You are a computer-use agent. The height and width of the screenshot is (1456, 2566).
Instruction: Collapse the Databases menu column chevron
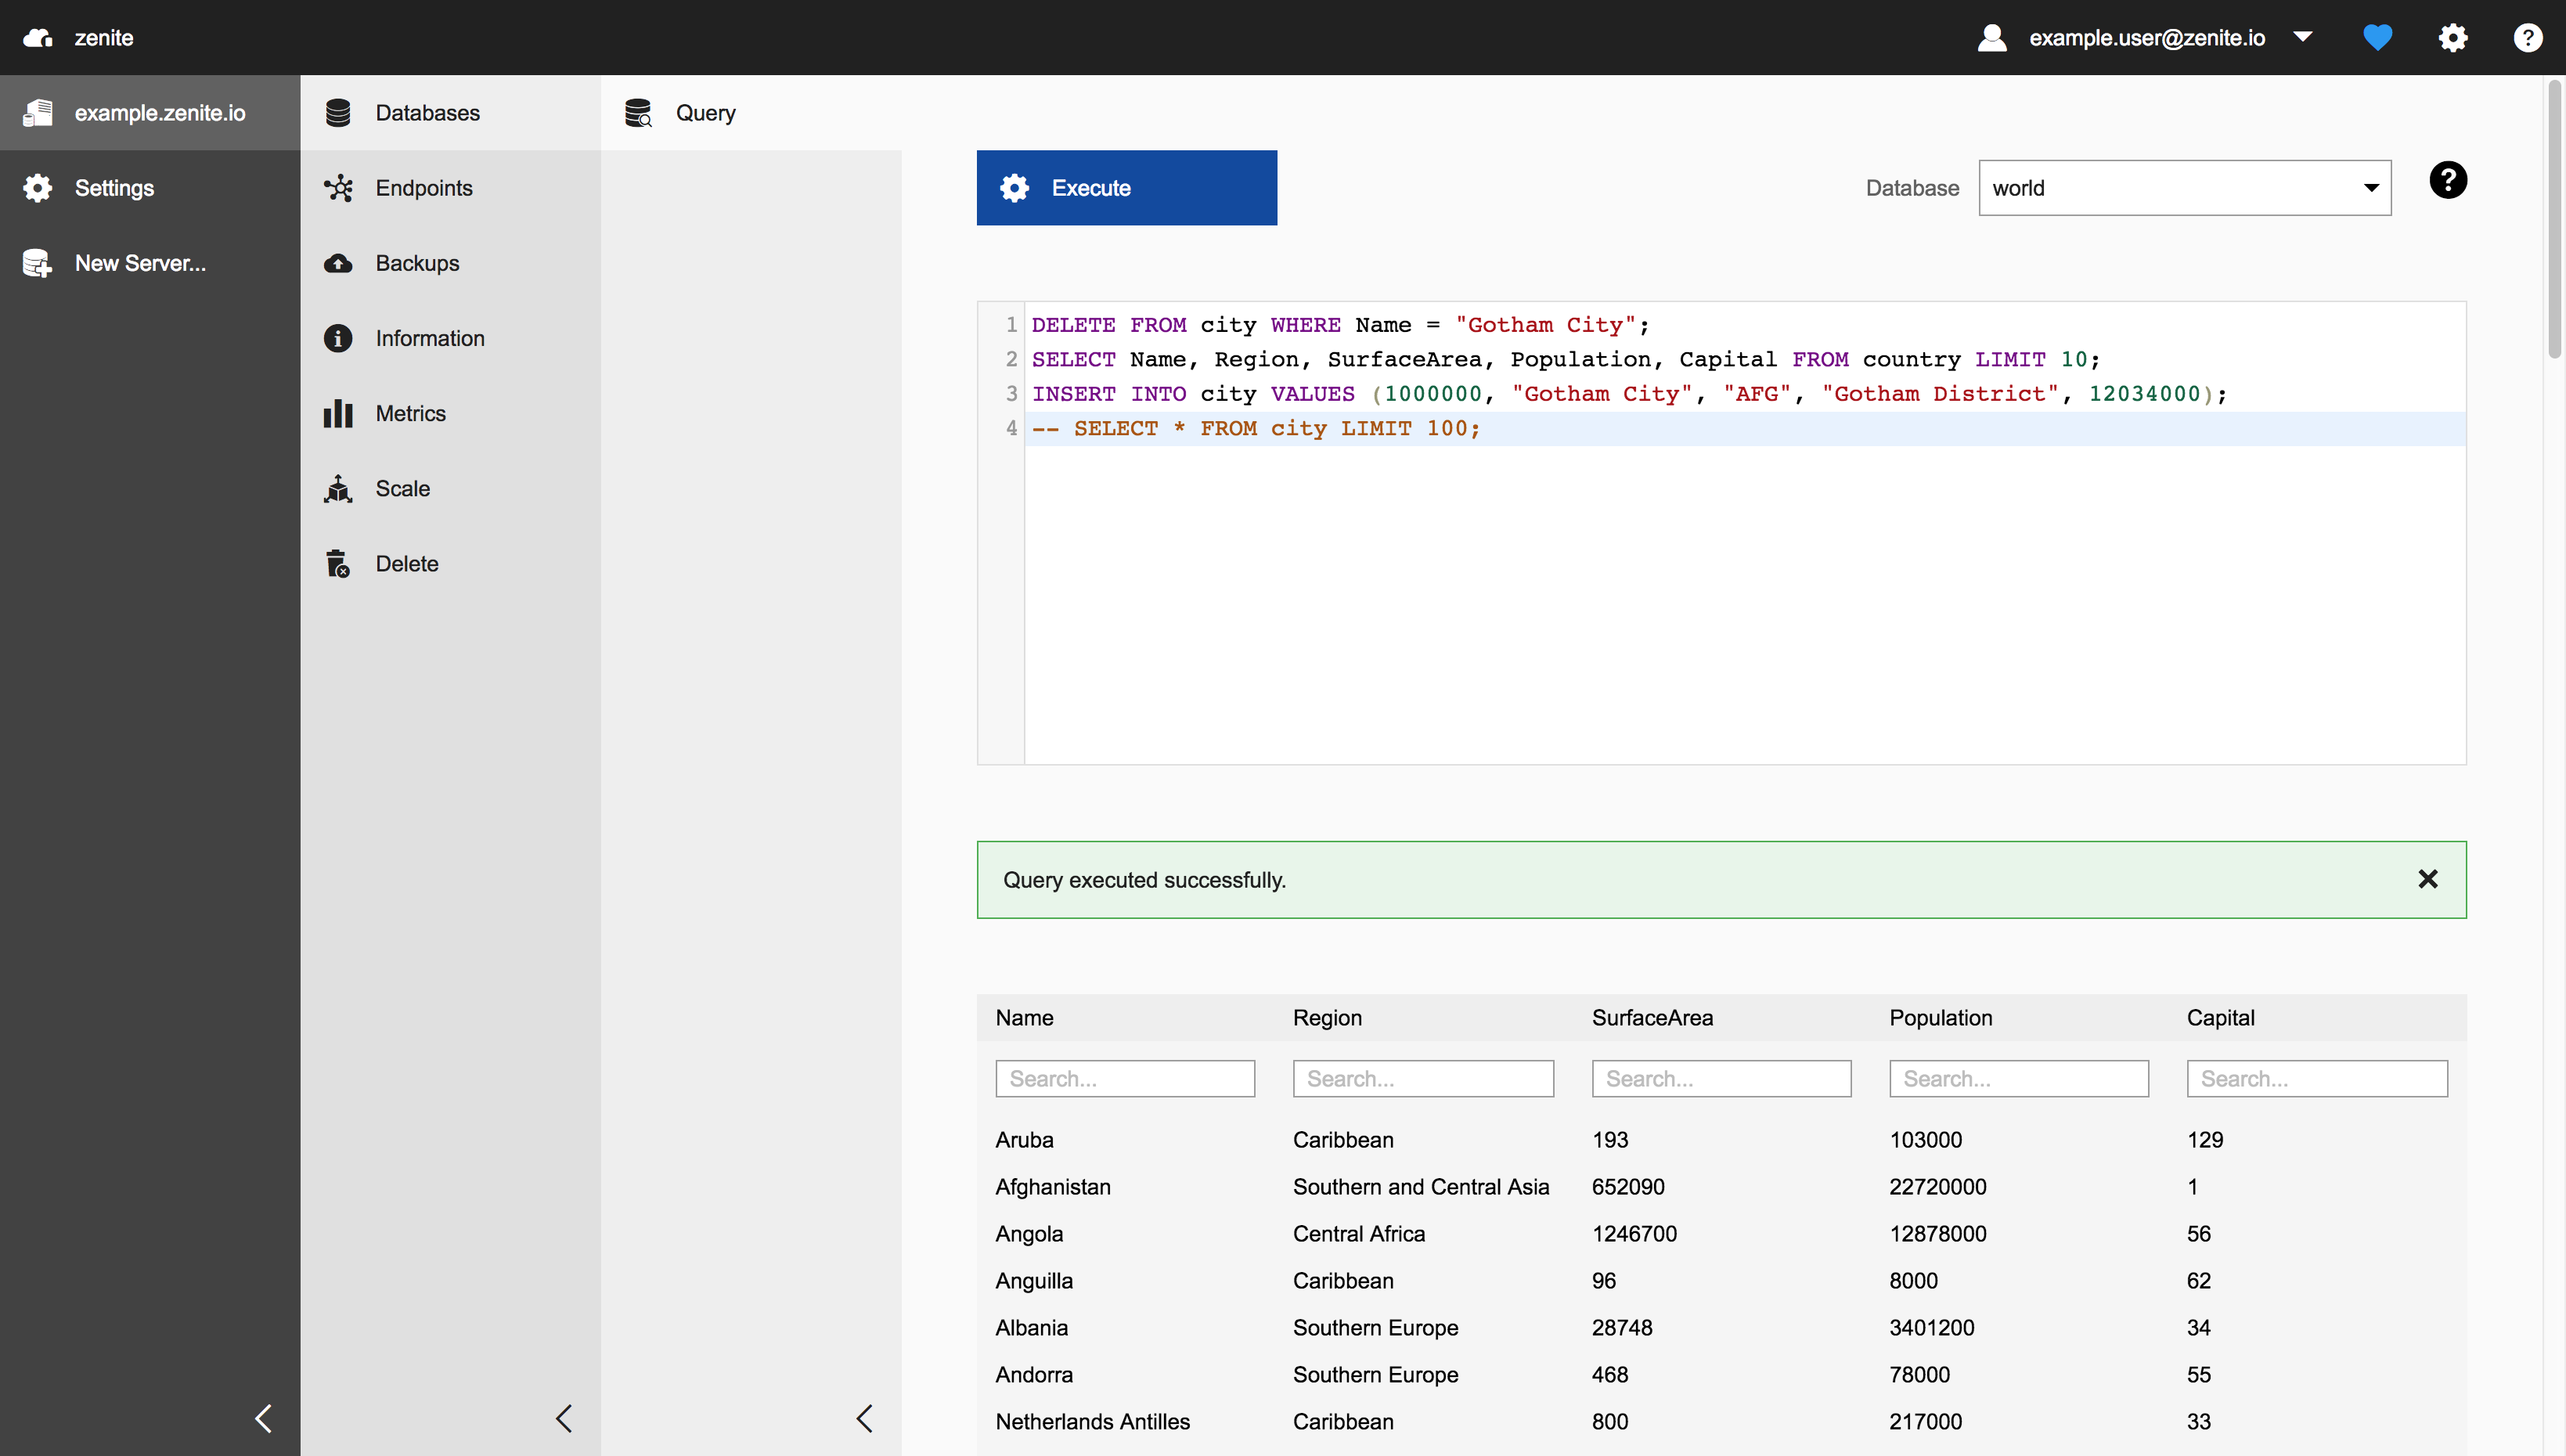[x=564, y=1417]
